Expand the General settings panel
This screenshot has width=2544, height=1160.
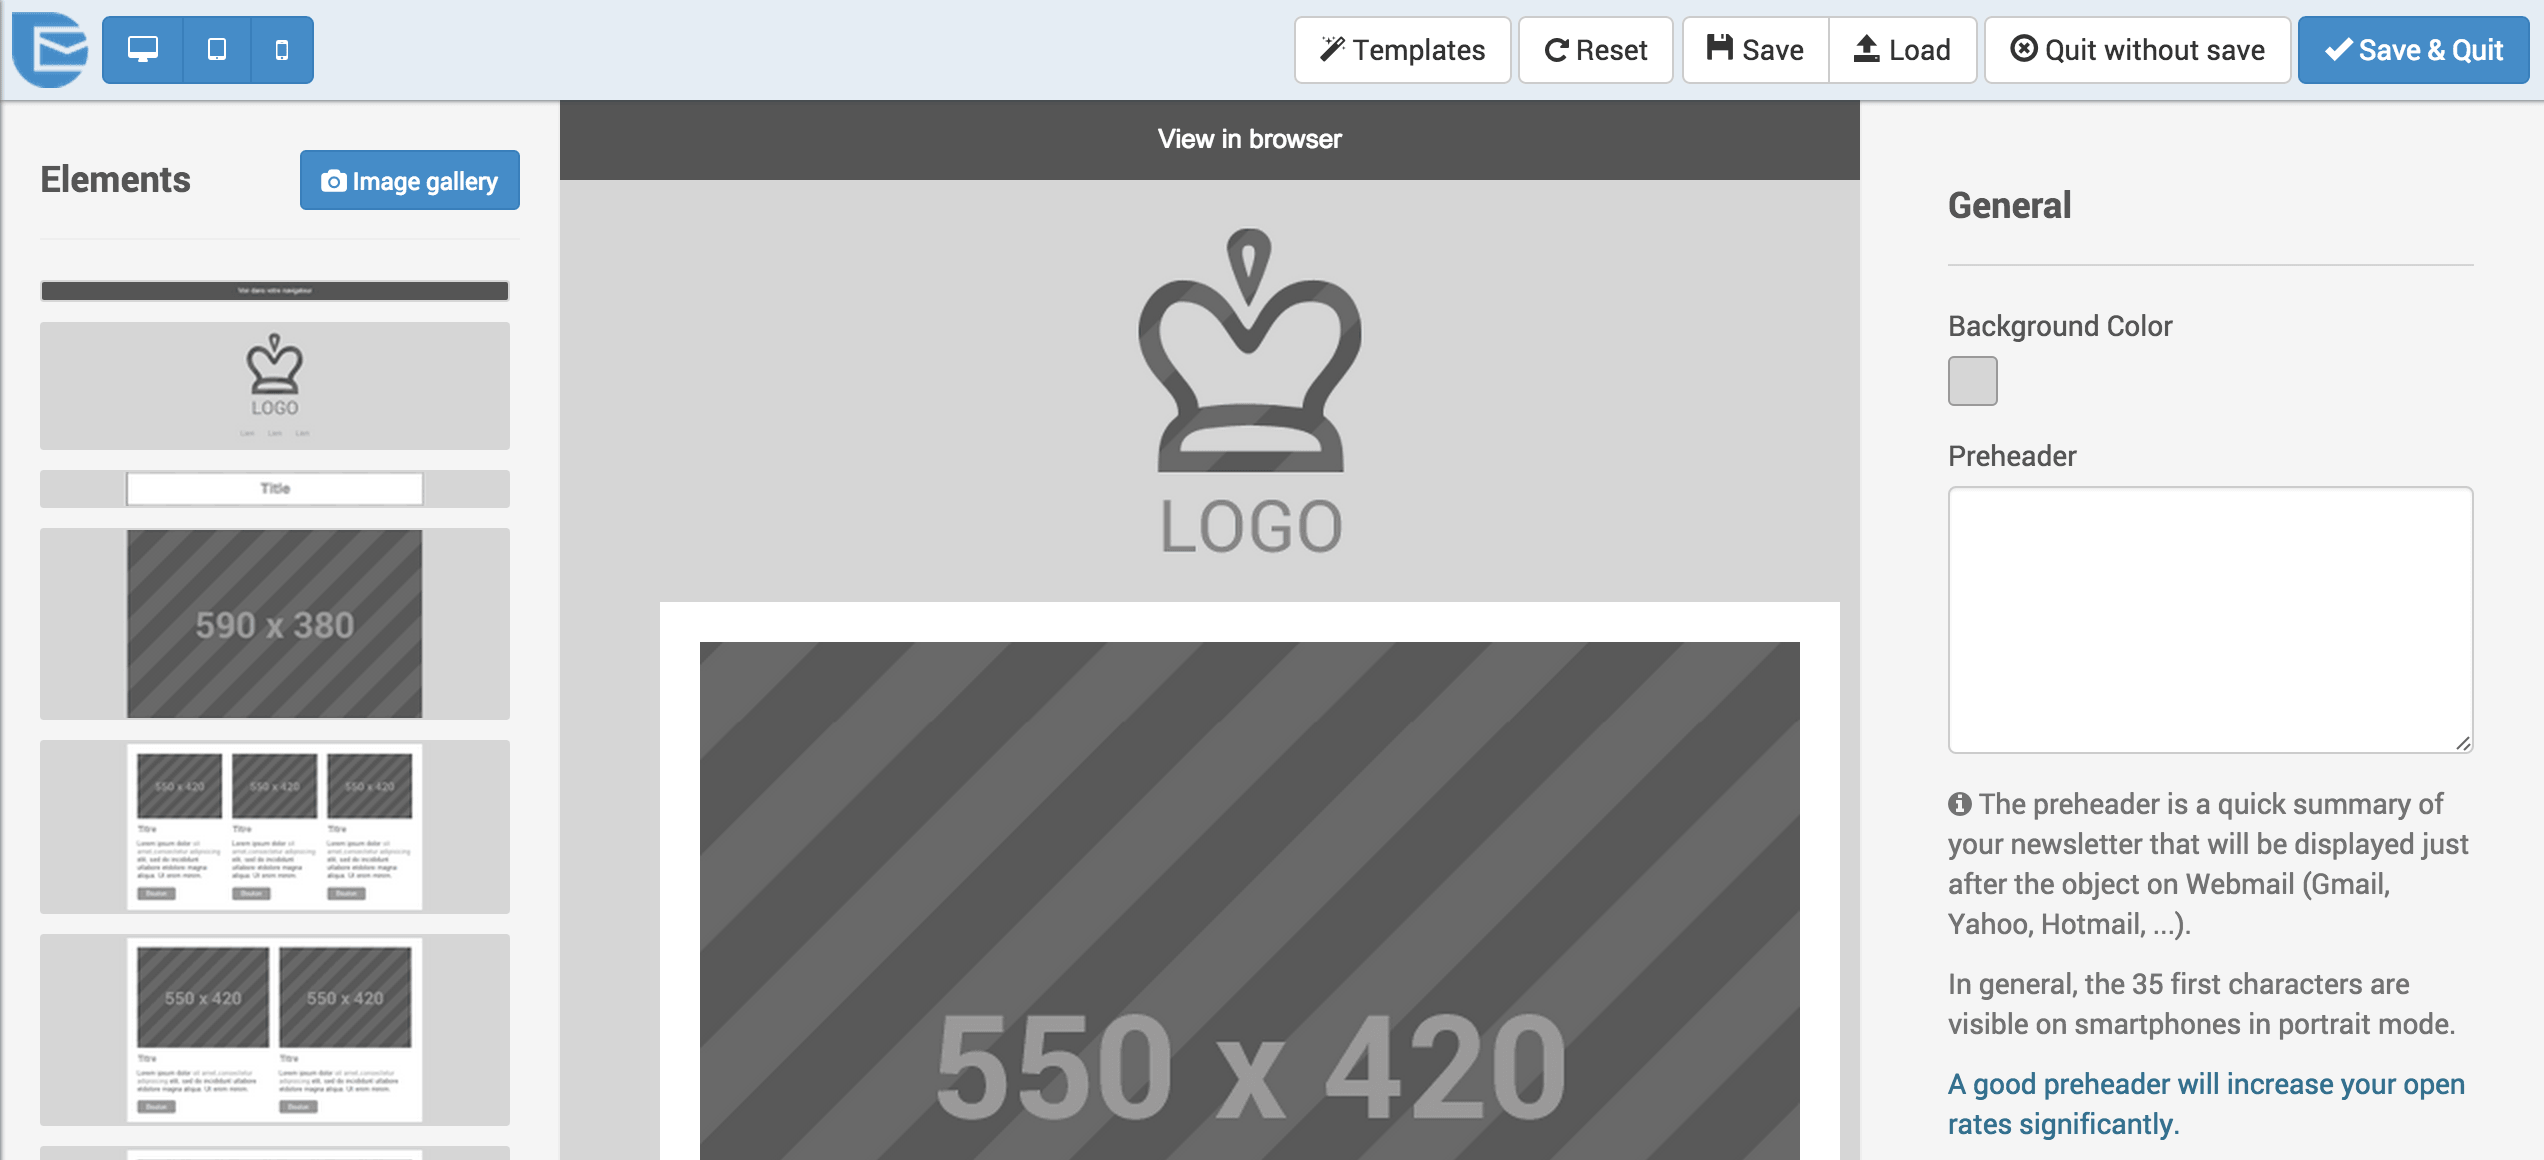[2009, 206]
